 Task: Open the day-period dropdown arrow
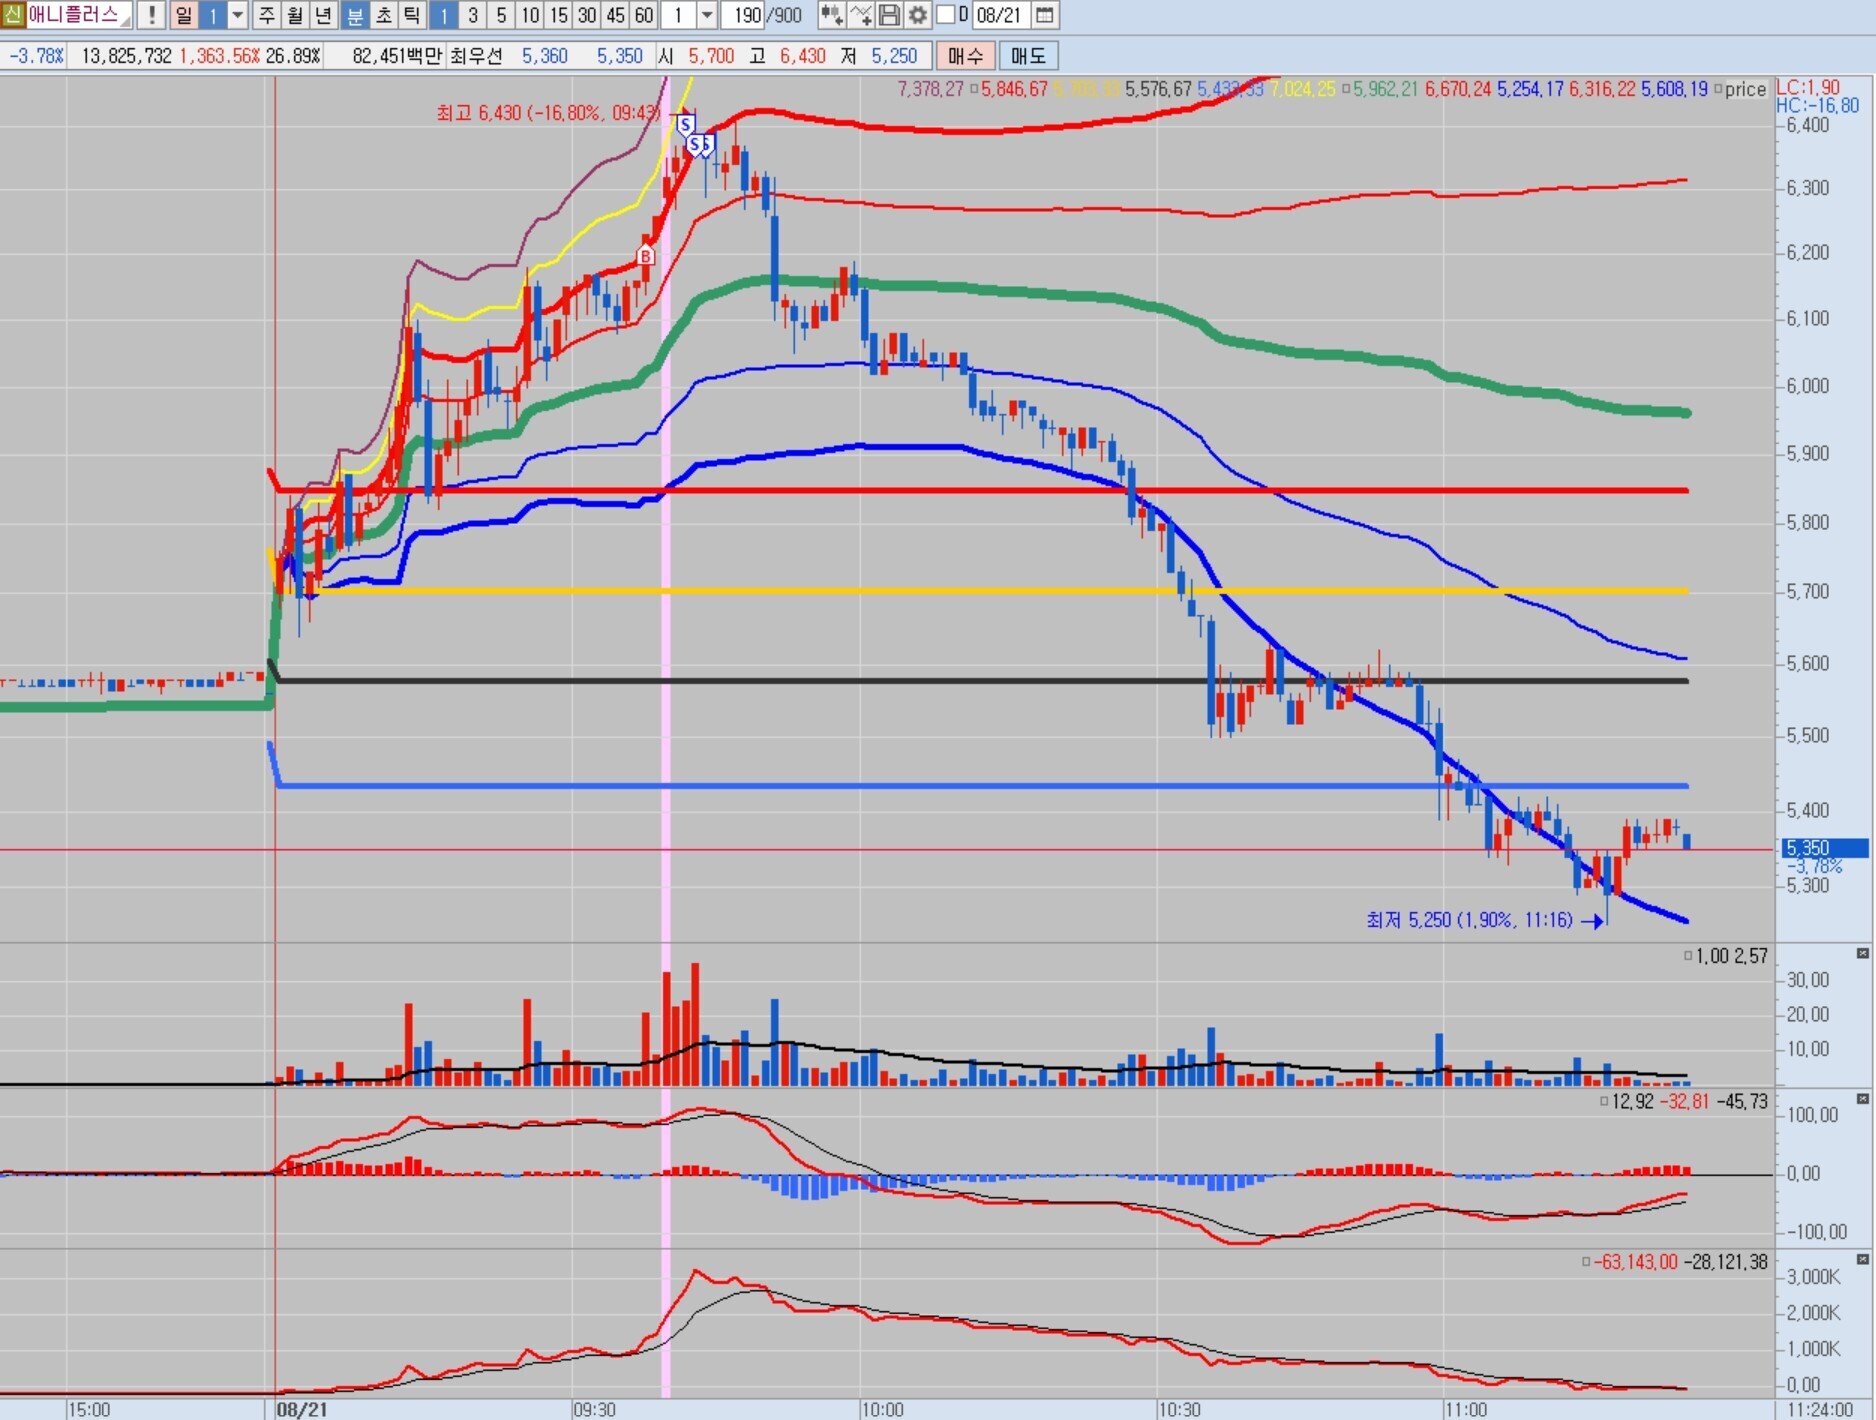237,15
